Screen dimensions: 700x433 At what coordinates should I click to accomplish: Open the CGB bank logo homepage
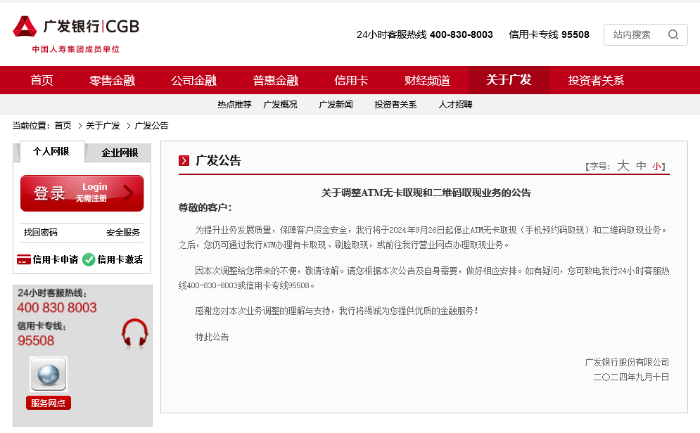pyautogui.click(x=76, y=27)
